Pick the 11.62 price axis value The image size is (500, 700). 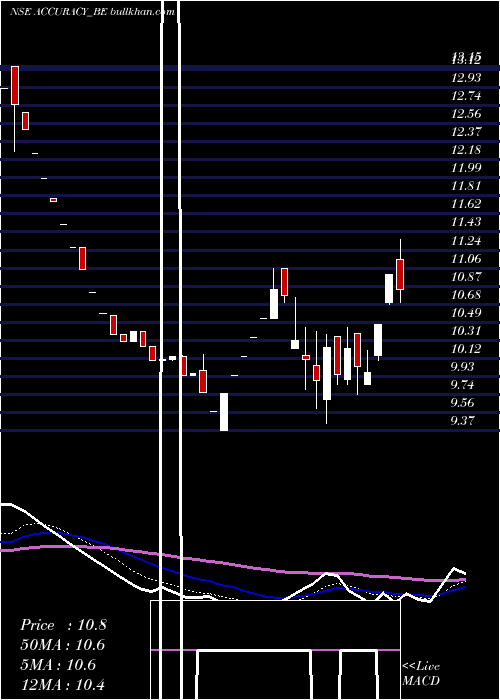466,204
